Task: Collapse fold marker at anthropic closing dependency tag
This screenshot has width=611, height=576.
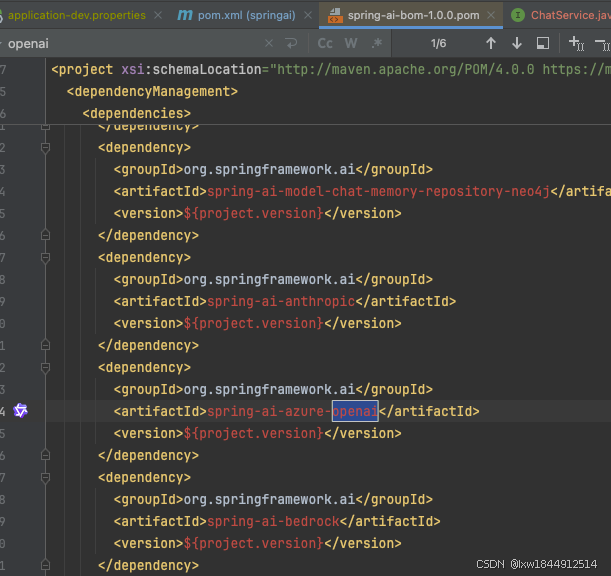Action: click(45, 345)
